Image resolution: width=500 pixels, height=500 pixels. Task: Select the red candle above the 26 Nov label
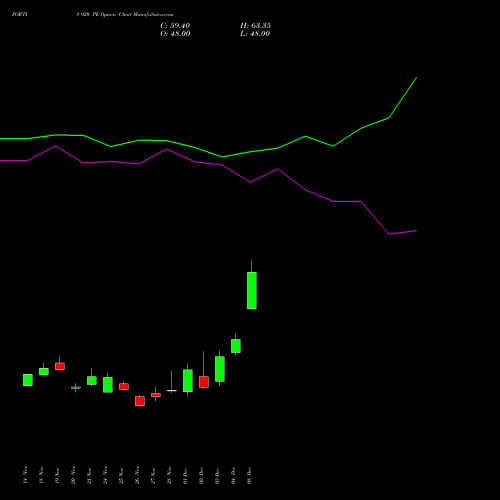coord(140,401)
